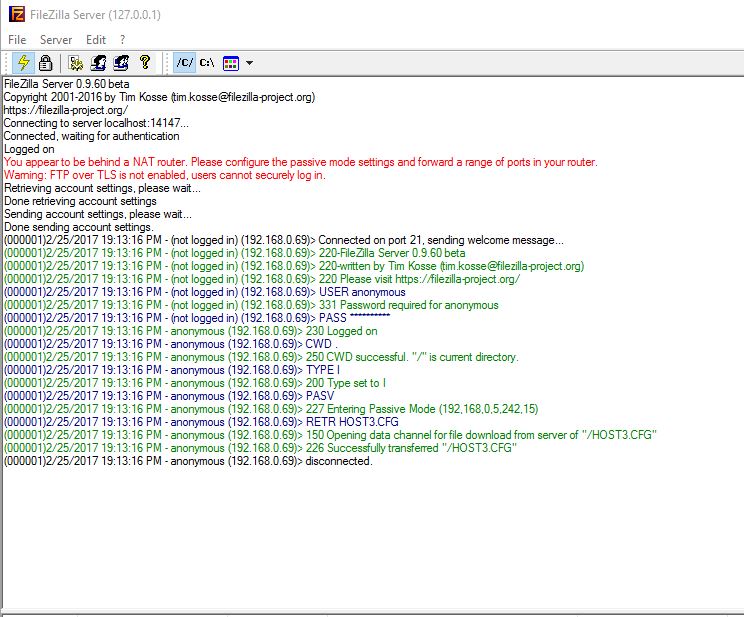Click the colored grid sort icon

click(231, 63)
